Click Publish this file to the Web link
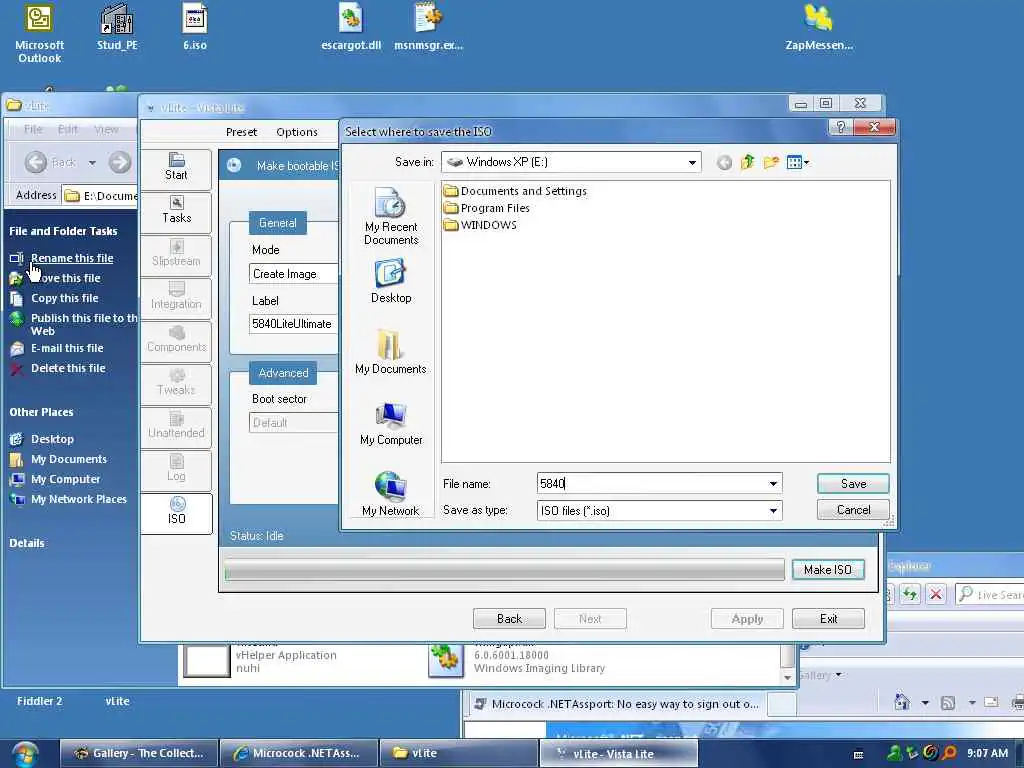The image size is (1024, 768). point(84,325)
